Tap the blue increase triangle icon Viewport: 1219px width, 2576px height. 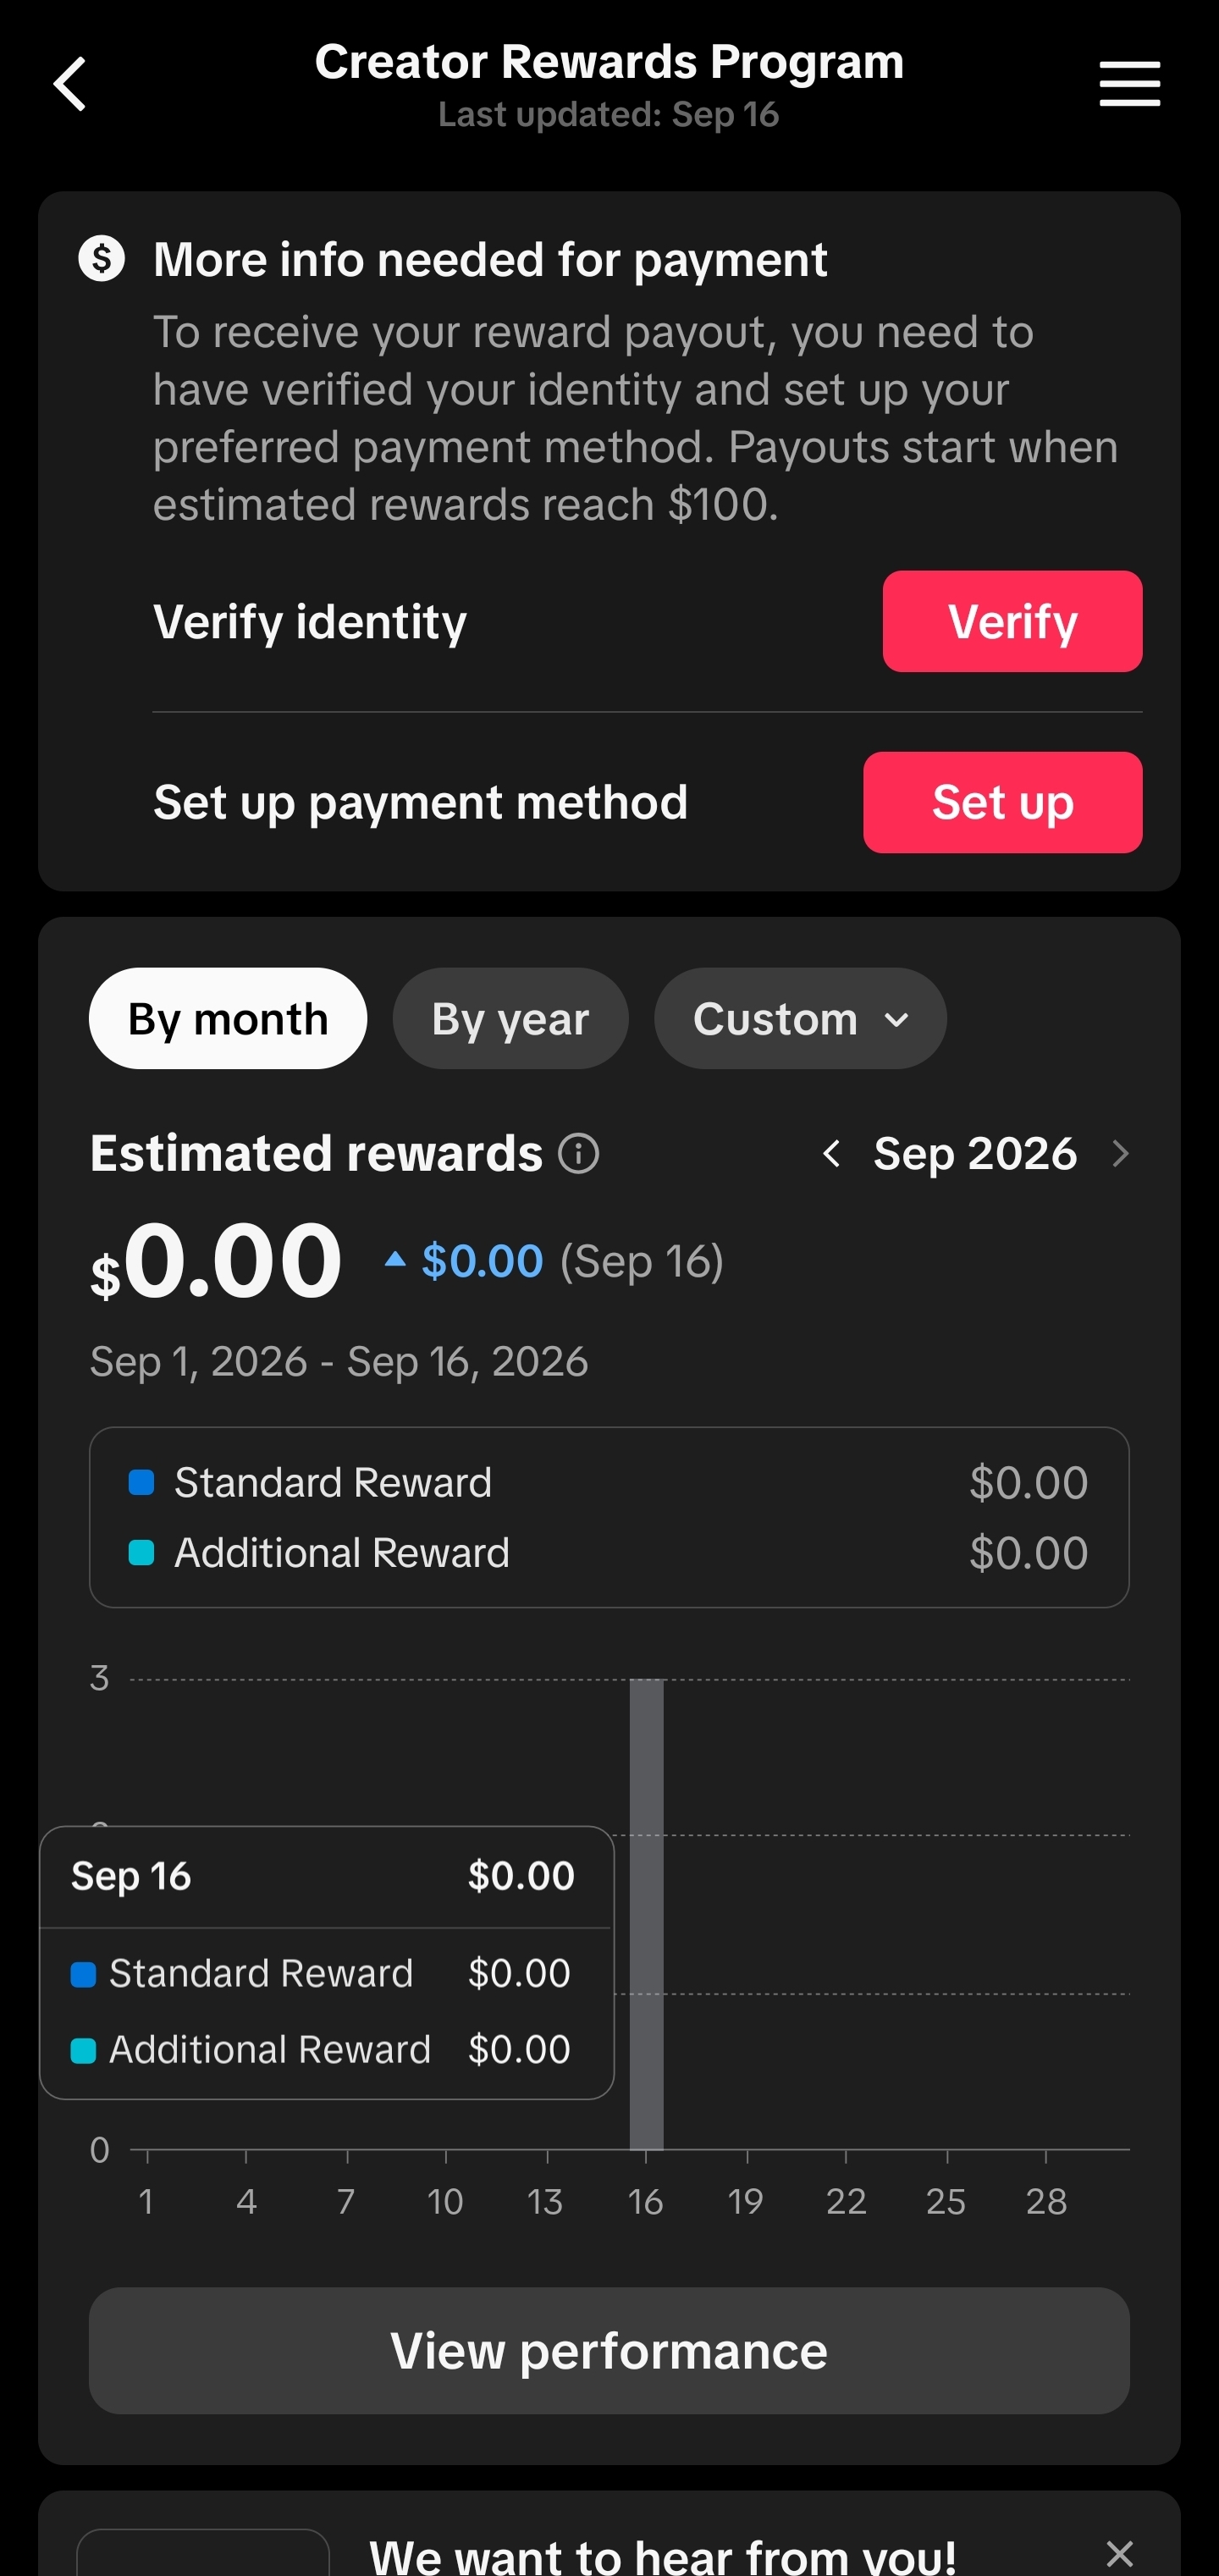click(395, 1259)
